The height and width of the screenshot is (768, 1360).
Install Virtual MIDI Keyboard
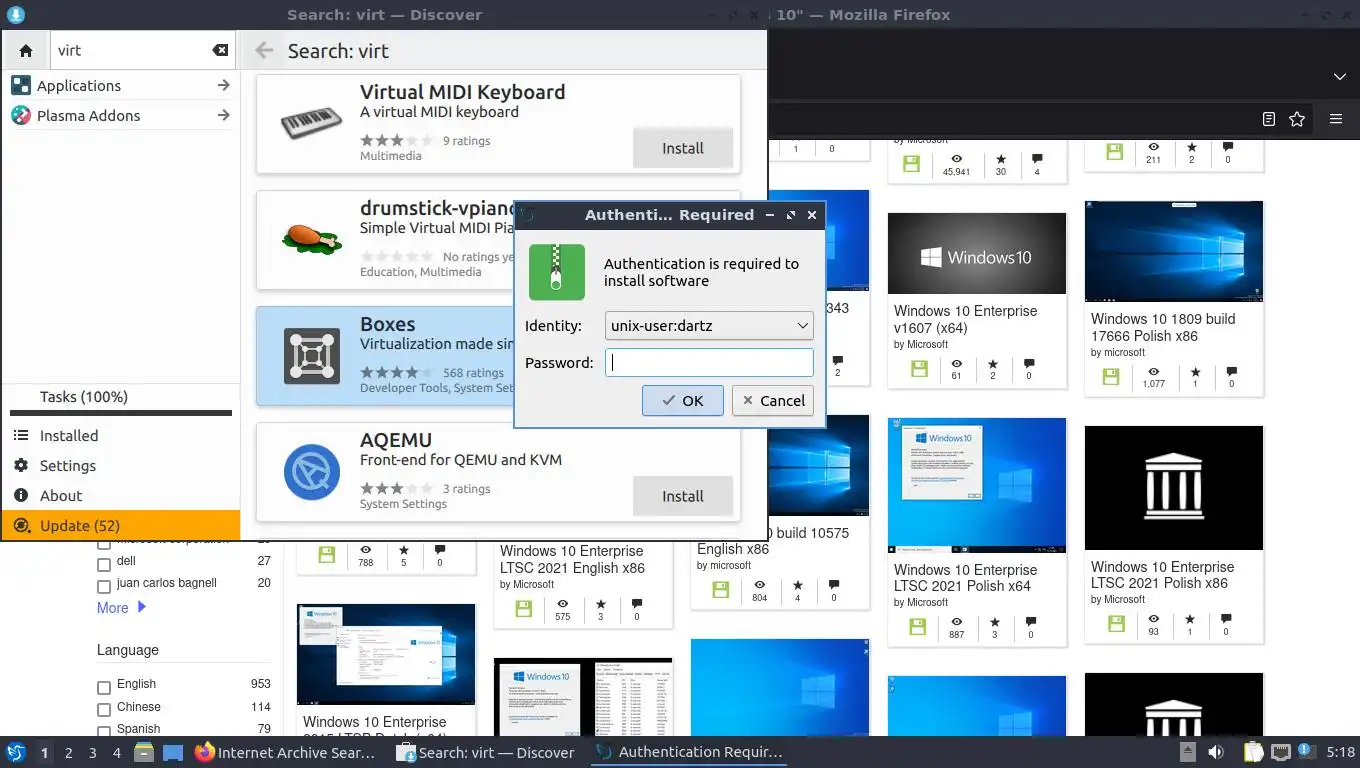[x=683, y=148]
